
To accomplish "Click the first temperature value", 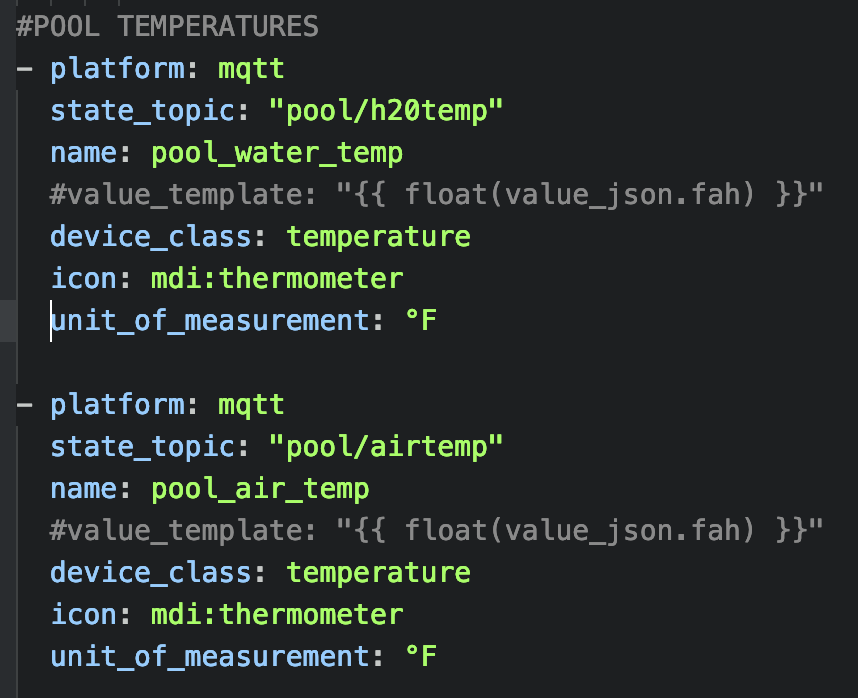I will 378,237.
